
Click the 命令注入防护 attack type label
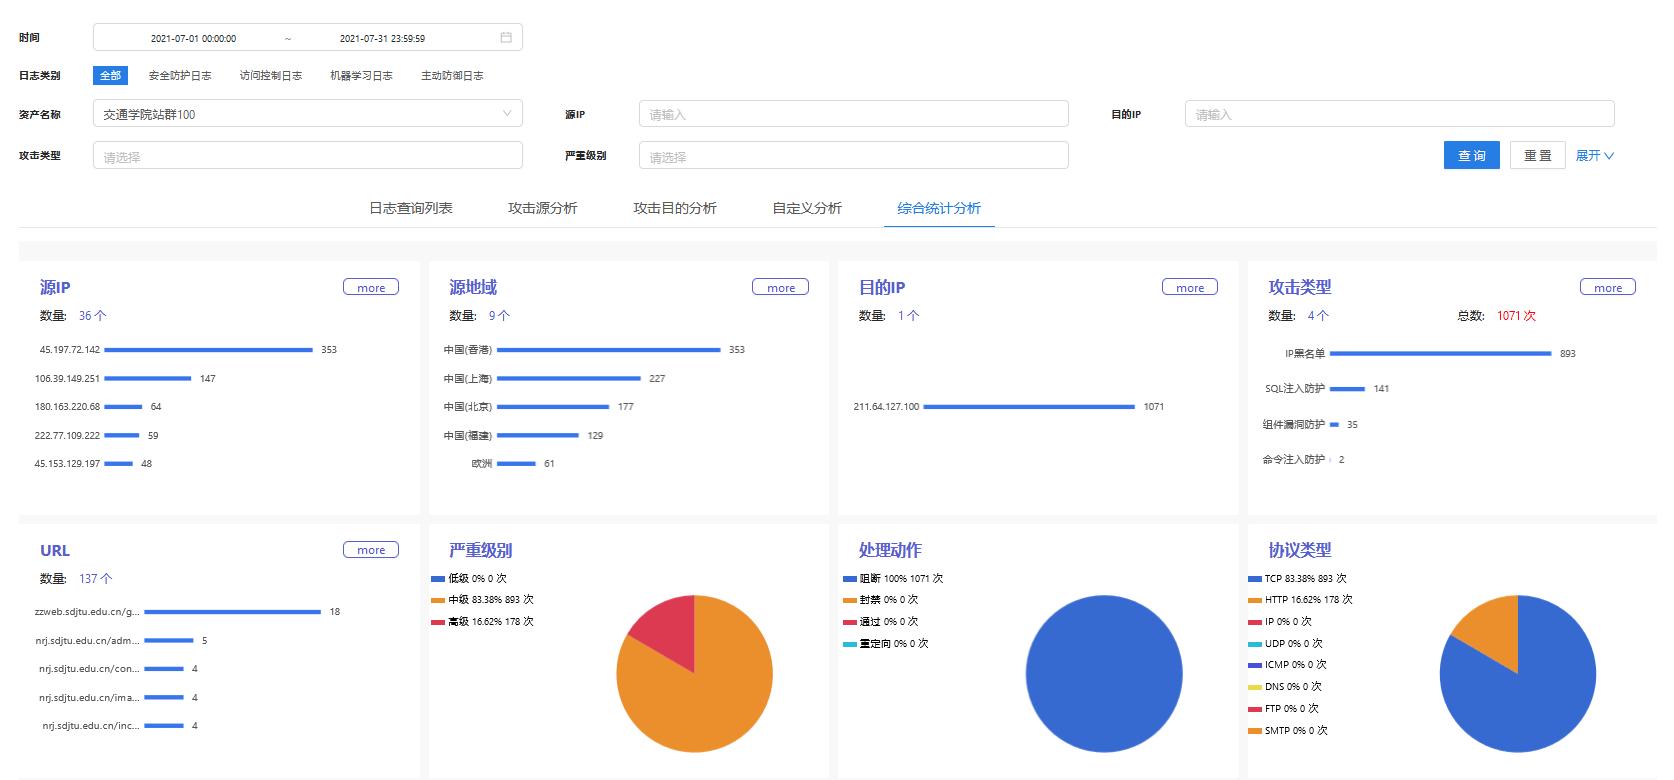[1294, 460]
